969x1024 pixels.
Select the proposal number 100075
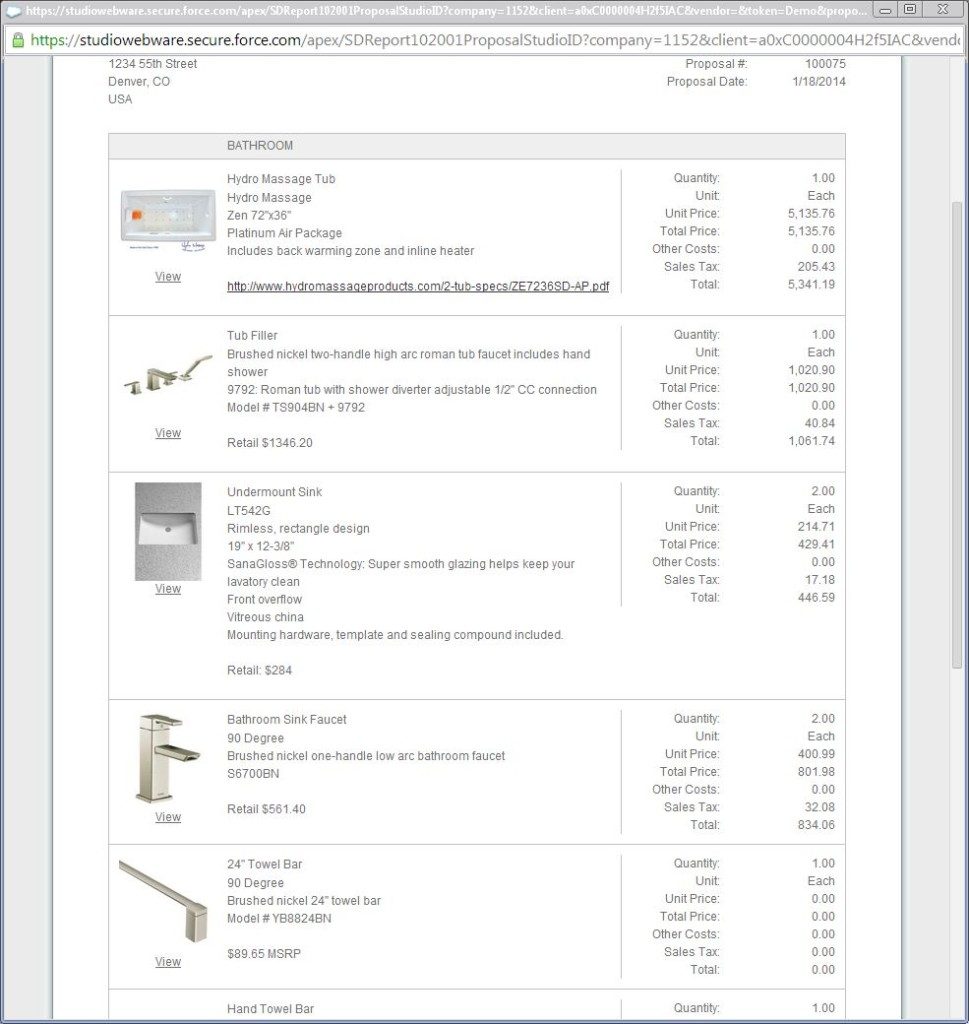pyautogui.click(x=825, y=64)
